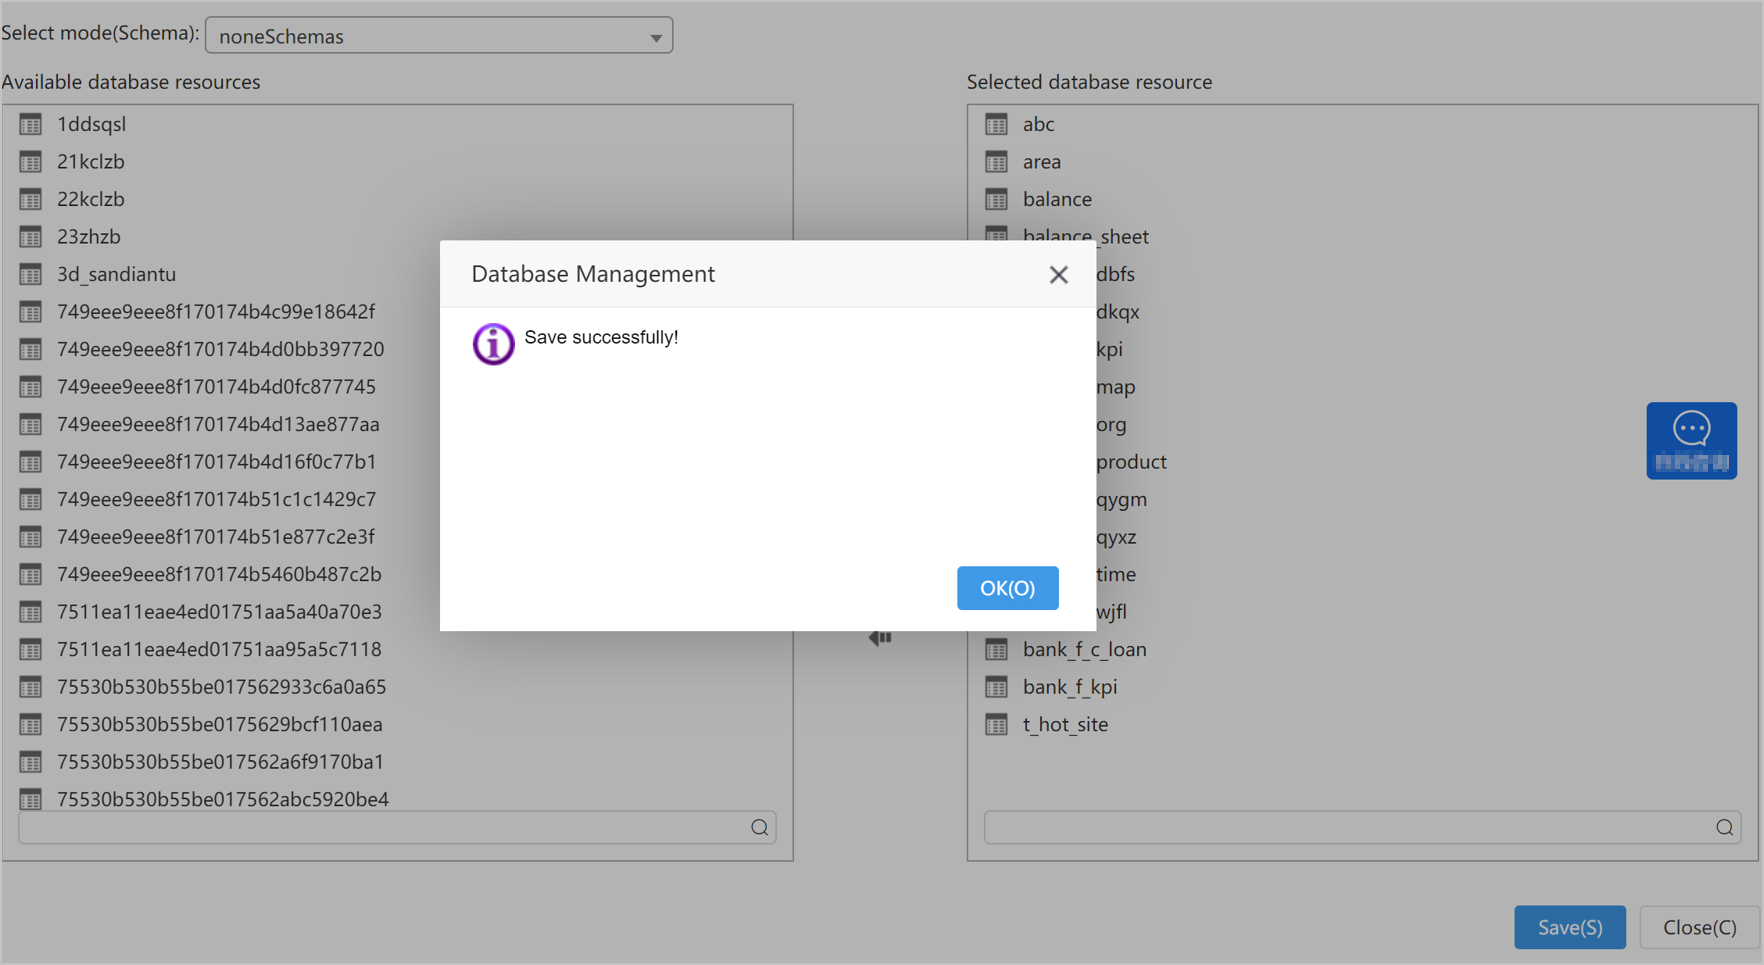
Task: Click the available resources search field
Action: [x=397, y=827]
